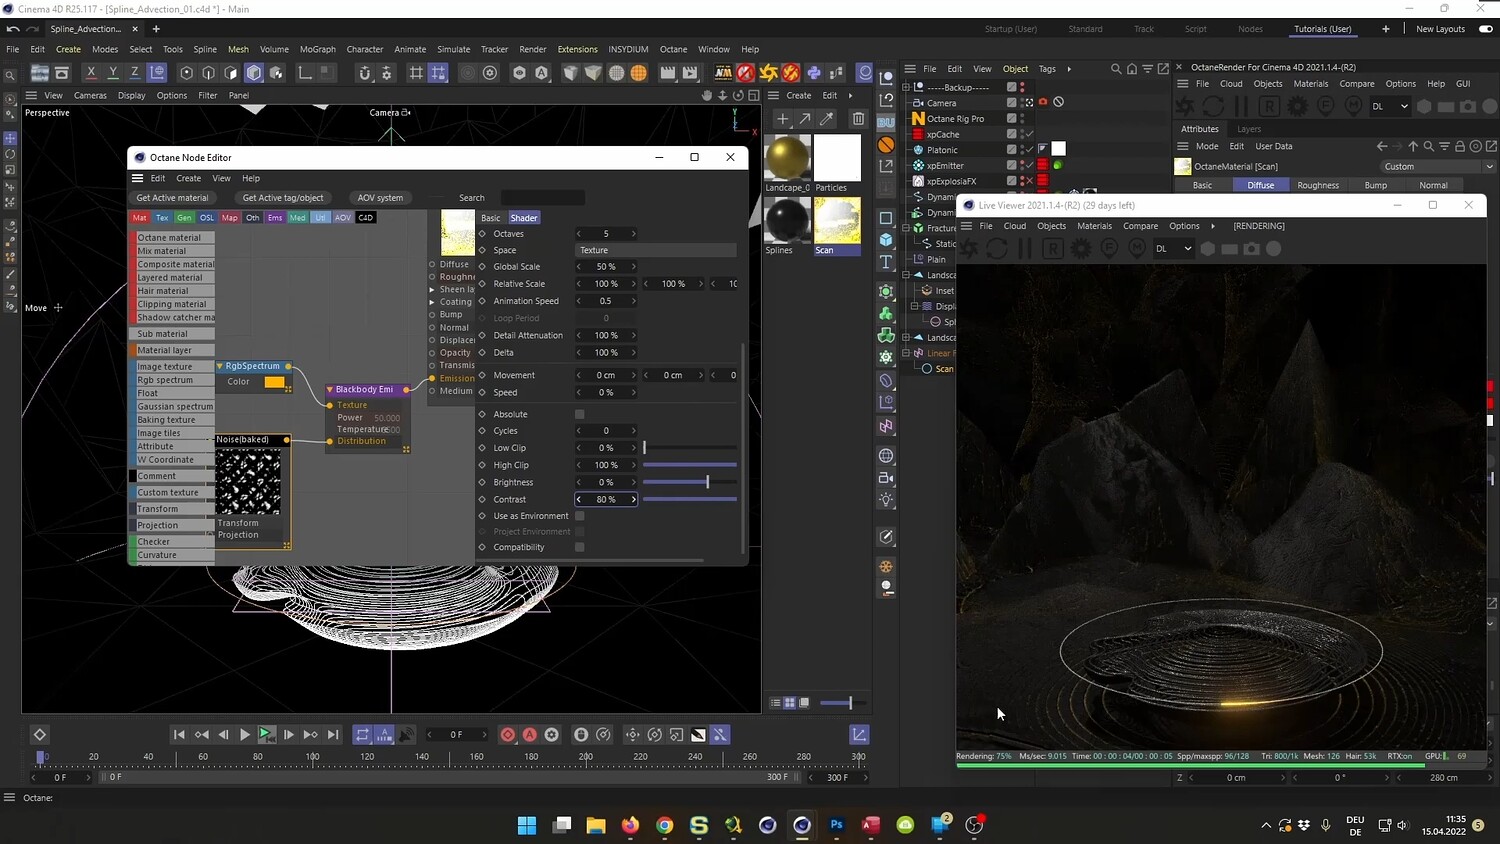Select the Text tool in the palette
Viewport: 1500px width, 844px height.
886,262
